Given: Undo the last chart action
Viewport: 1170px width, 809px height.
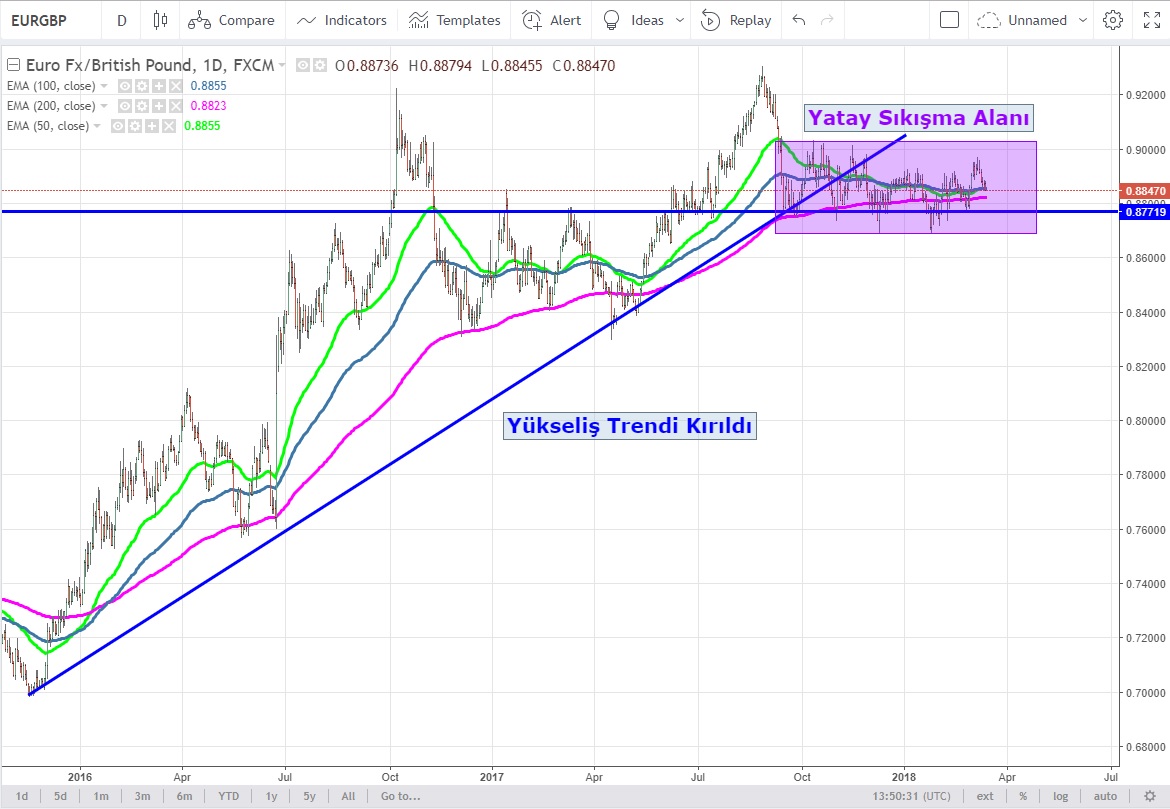Looking at the screenshot, I should (x=797, y=20).
